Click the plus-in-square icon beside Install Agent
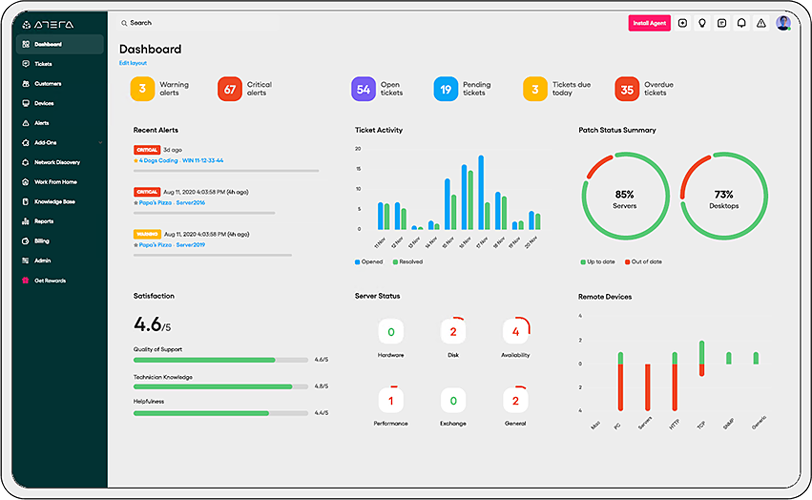 (683, 23)
